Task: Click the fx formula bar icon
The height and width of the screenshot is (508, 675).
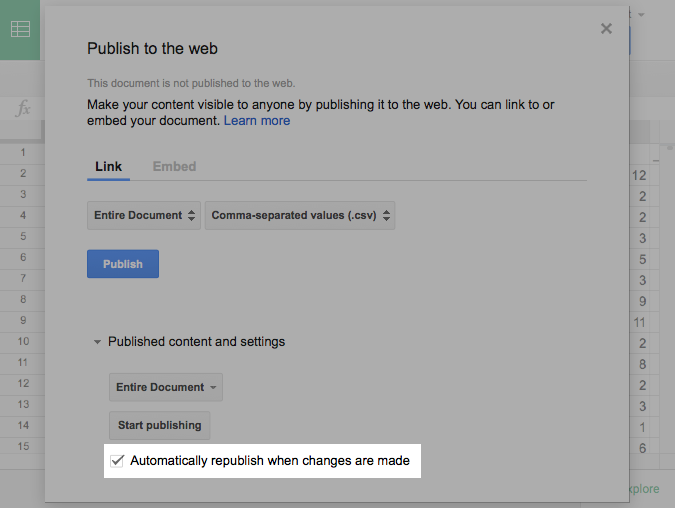Action: pos(22,109)
